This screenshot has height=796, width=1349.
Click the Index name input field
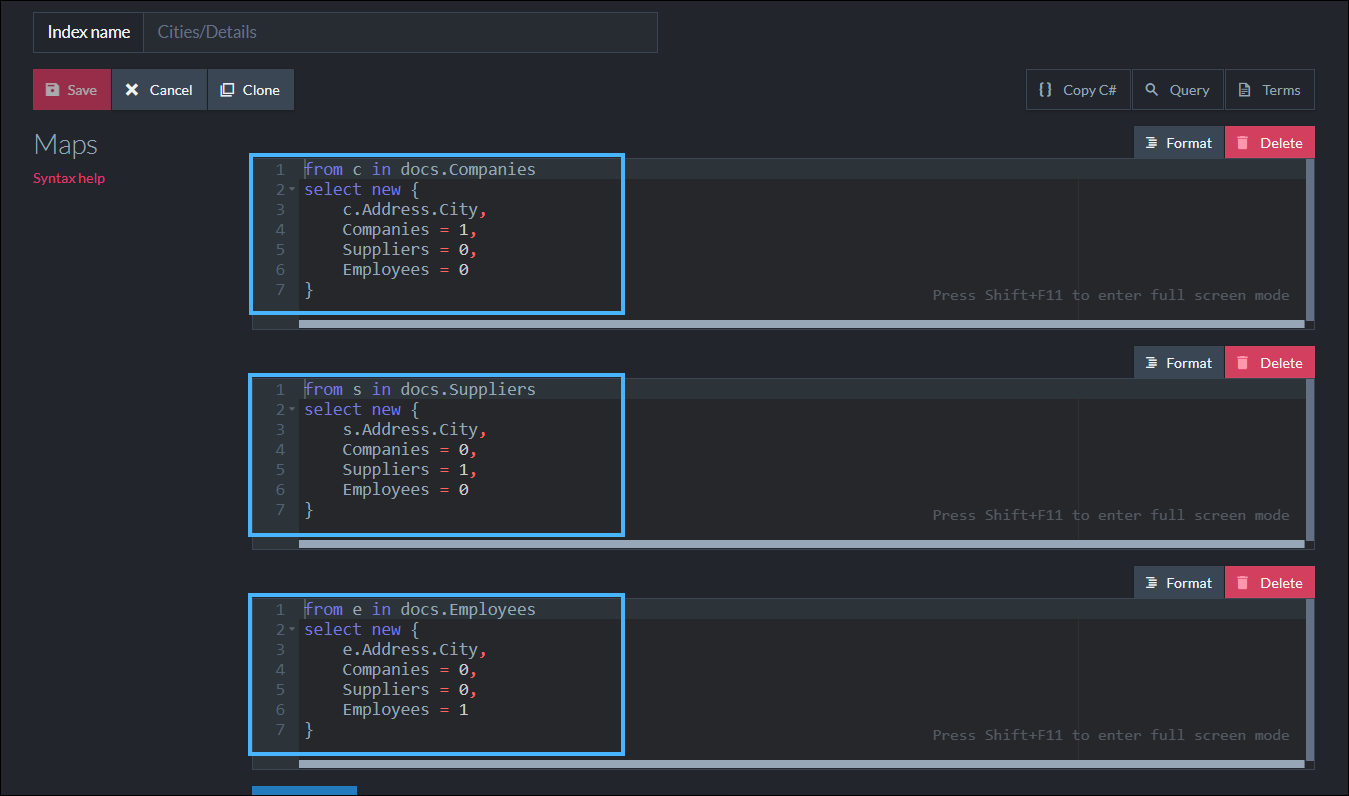point(400,32)
